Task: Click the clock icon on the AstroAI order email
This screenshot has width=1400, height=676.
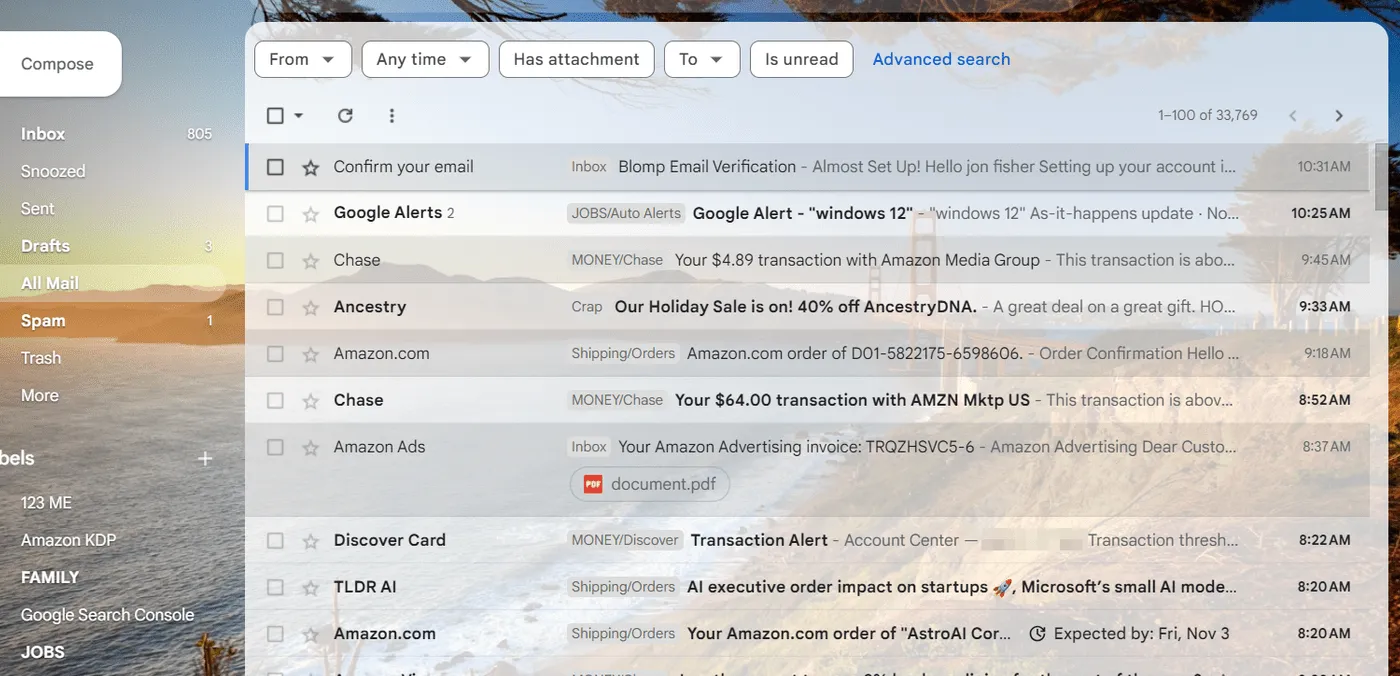Action: coord(1037,633)
